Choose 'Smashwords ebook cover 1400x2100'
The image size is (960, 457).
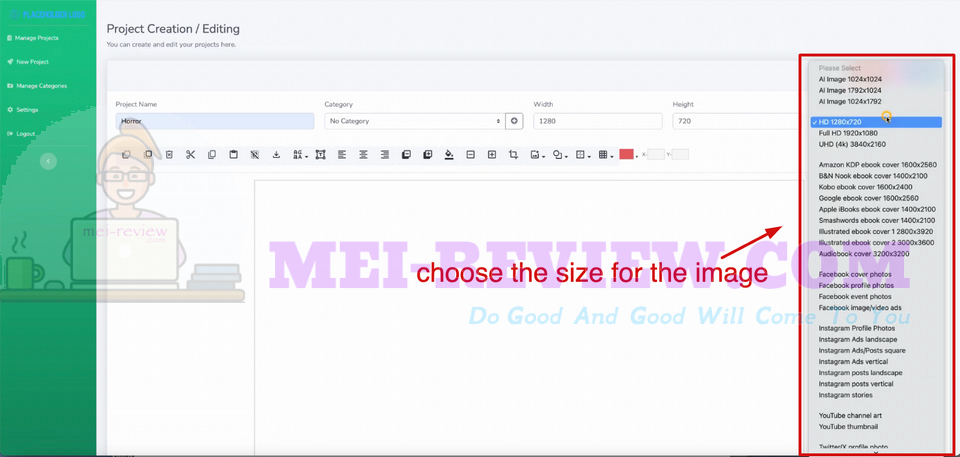[876, 220]
